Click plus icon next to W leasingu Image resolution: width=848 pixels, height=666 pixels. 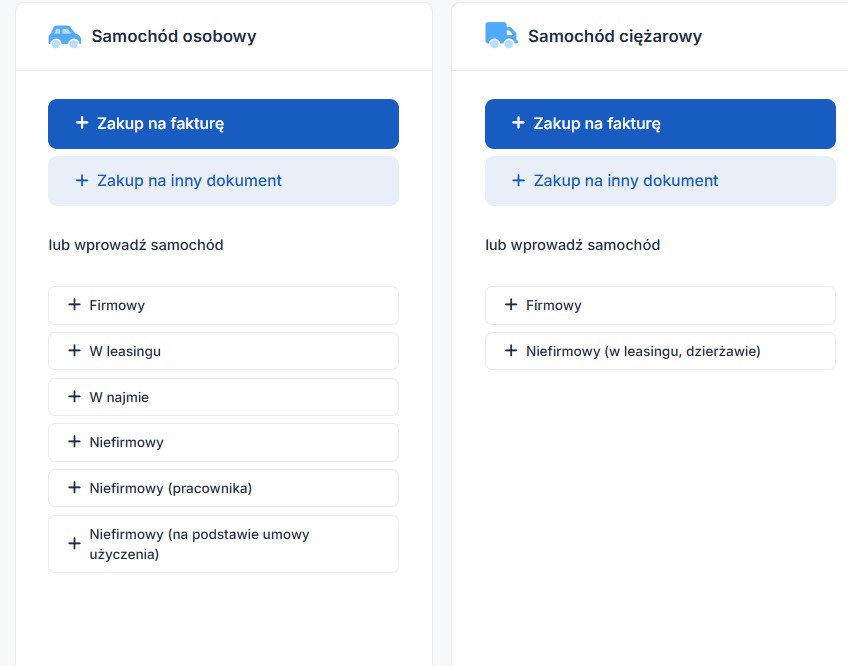[75, 351]
